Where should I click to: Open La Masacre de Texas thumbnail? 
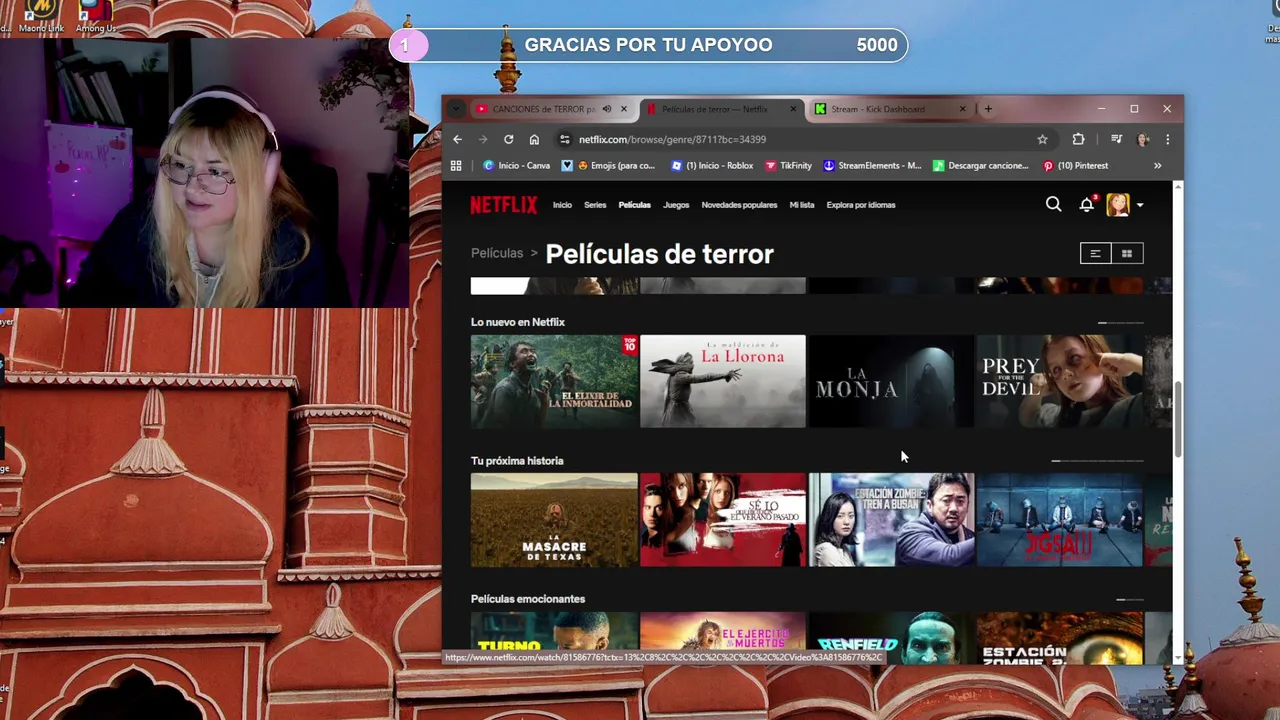[554, 520]
